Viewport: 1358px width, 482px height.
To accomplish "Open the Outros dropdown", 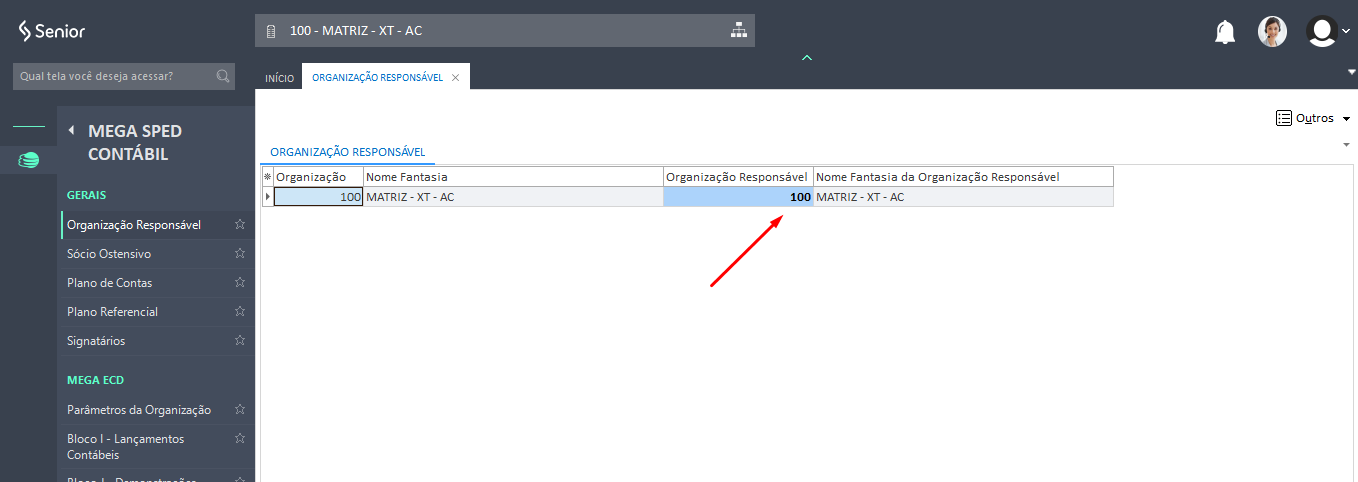I will tap(1313, 118).
